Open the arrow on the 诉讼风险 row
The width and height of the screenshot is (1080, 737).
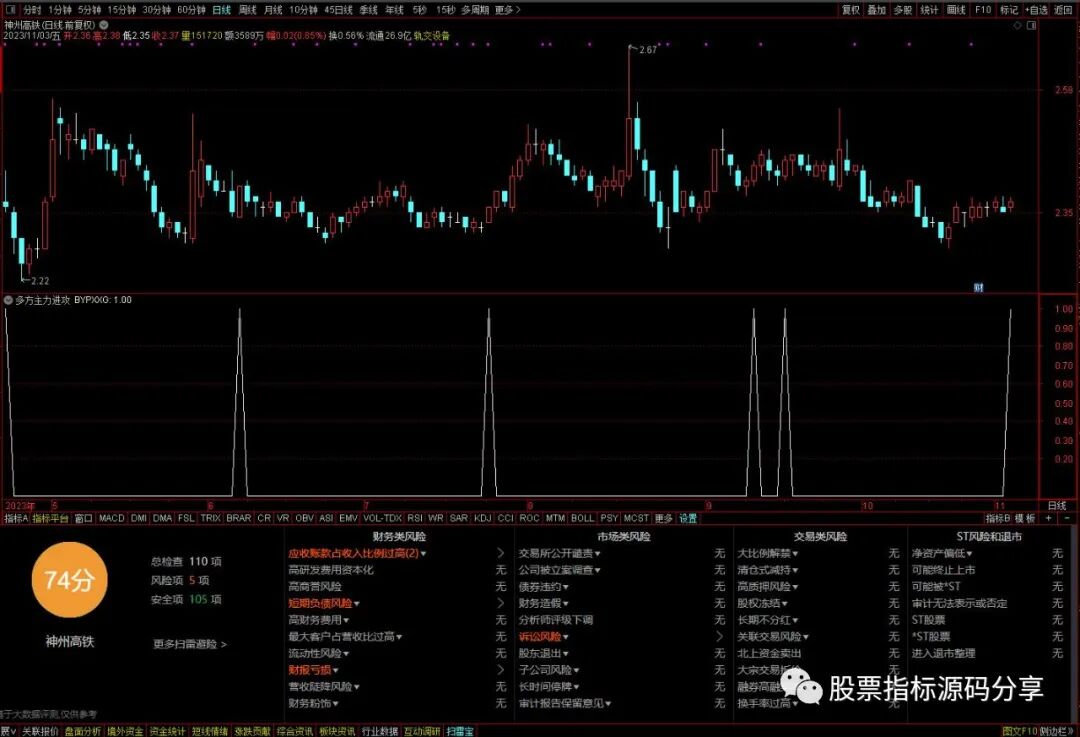720,636
